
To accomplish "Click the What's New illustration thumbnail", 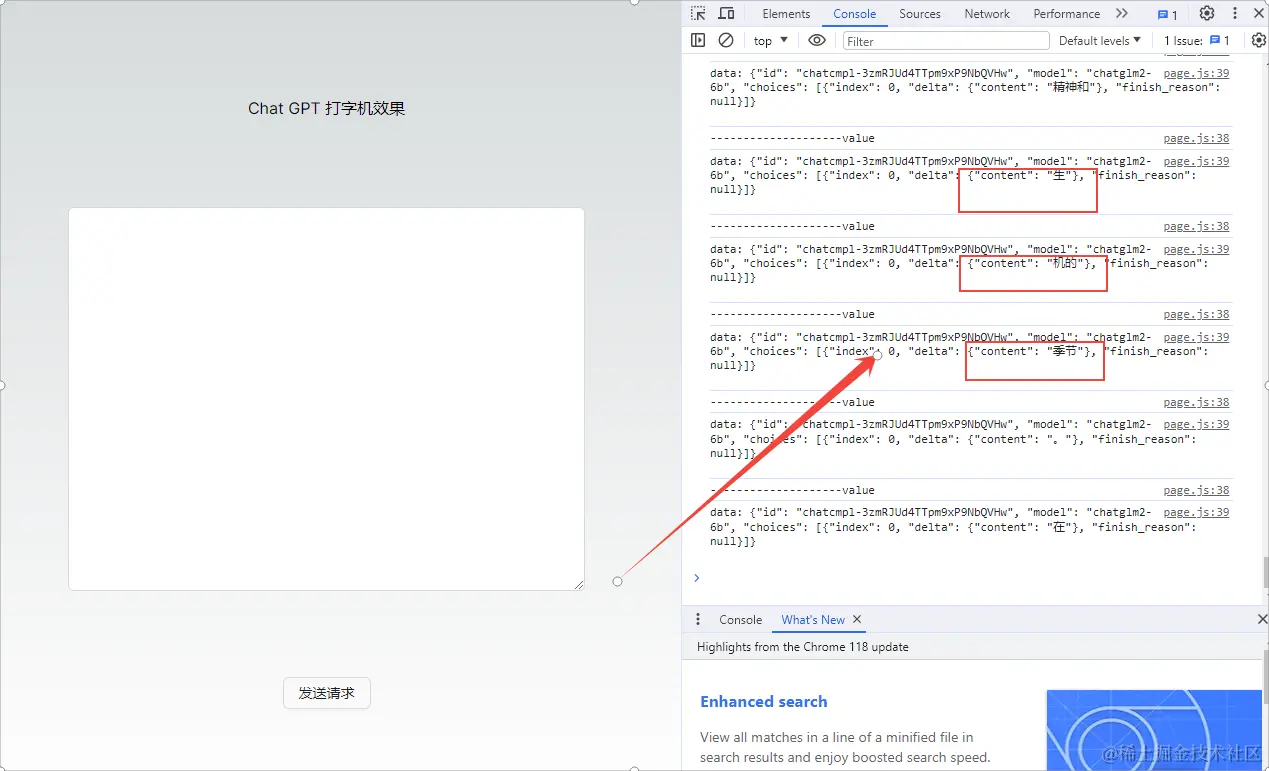I will pyautogui.click(x=1154, y=730).
